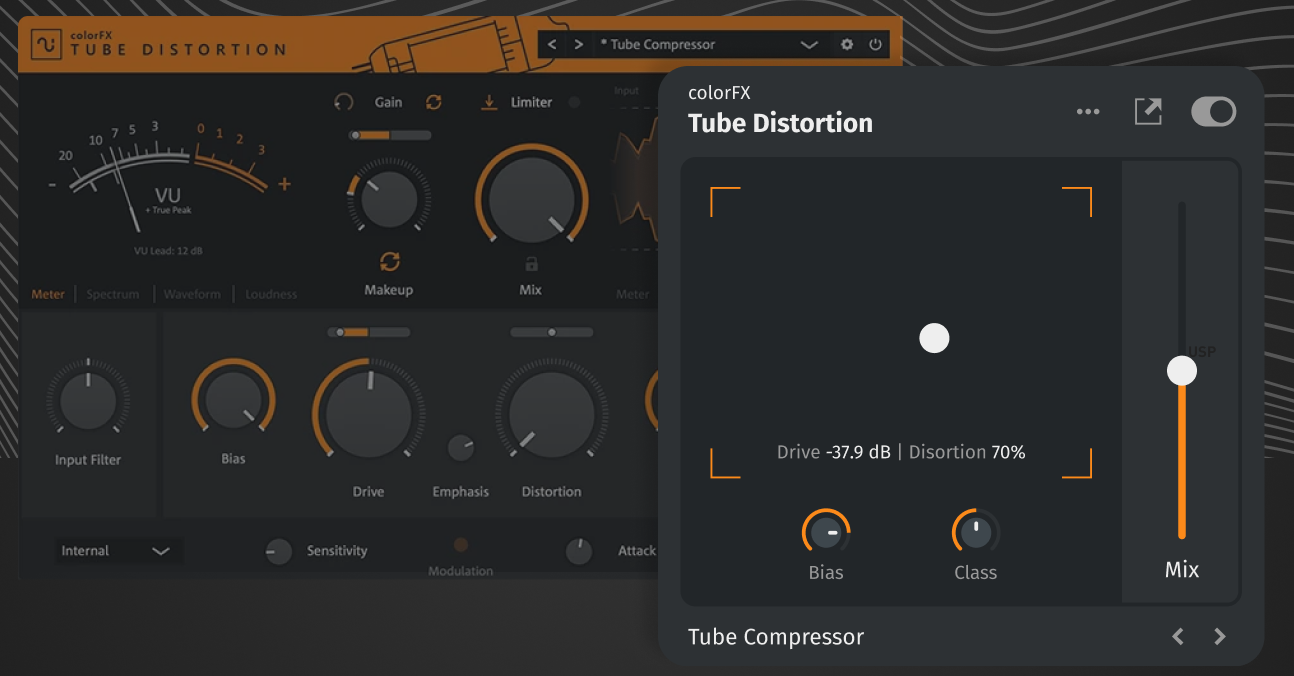The image size is (1294, 676).
Task: Toggle the Limiter indicator dot
Action: click(574, 102)
